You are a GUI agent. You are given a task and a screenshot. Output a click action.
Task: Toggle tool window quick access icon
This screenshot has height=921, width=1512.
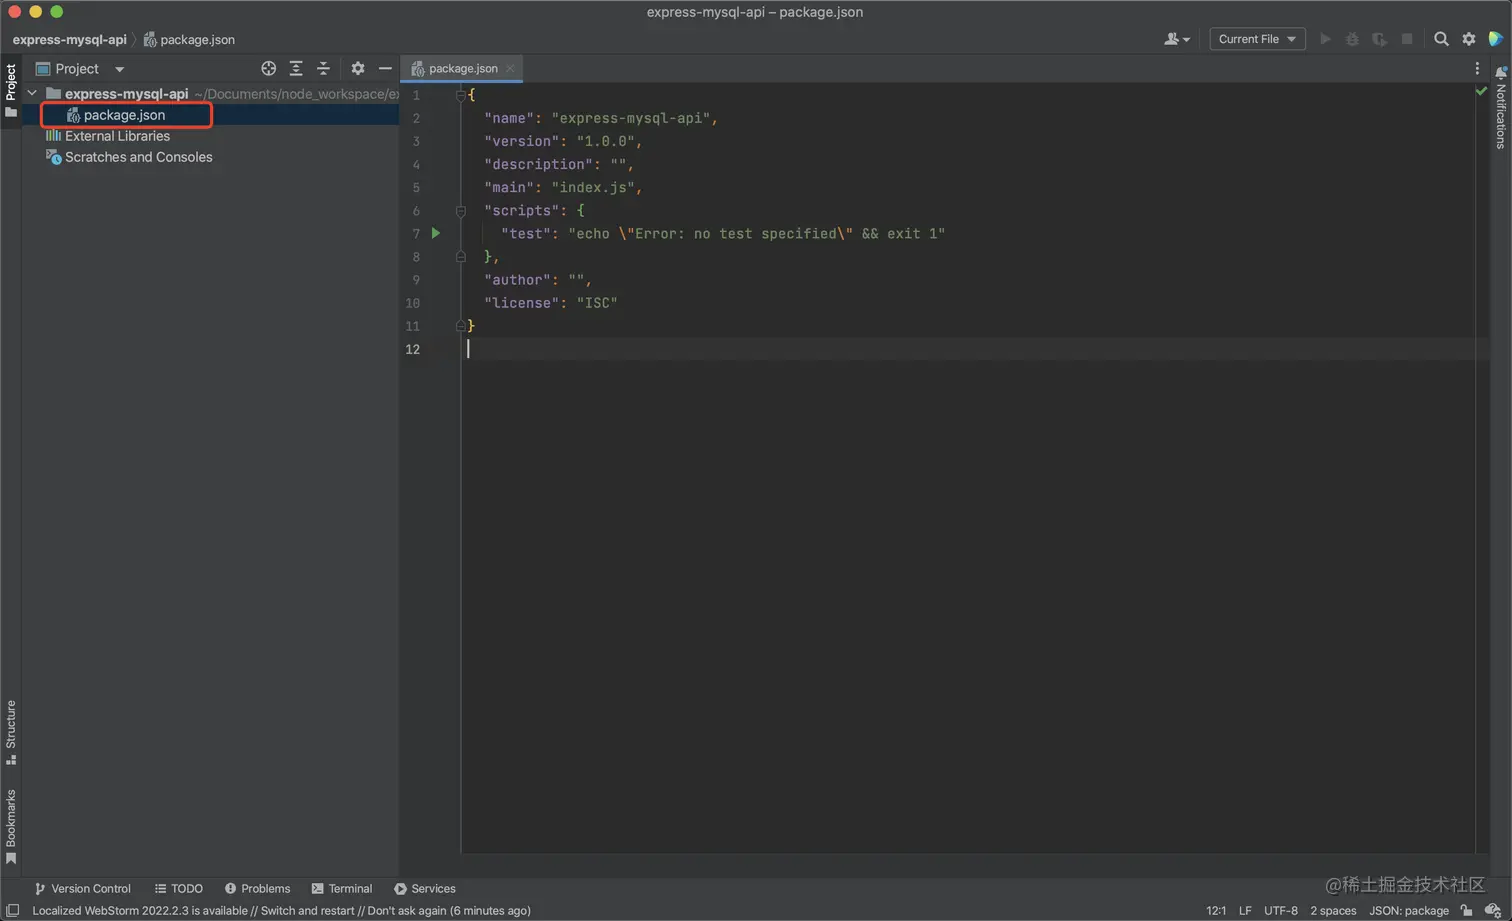point(12,910)
